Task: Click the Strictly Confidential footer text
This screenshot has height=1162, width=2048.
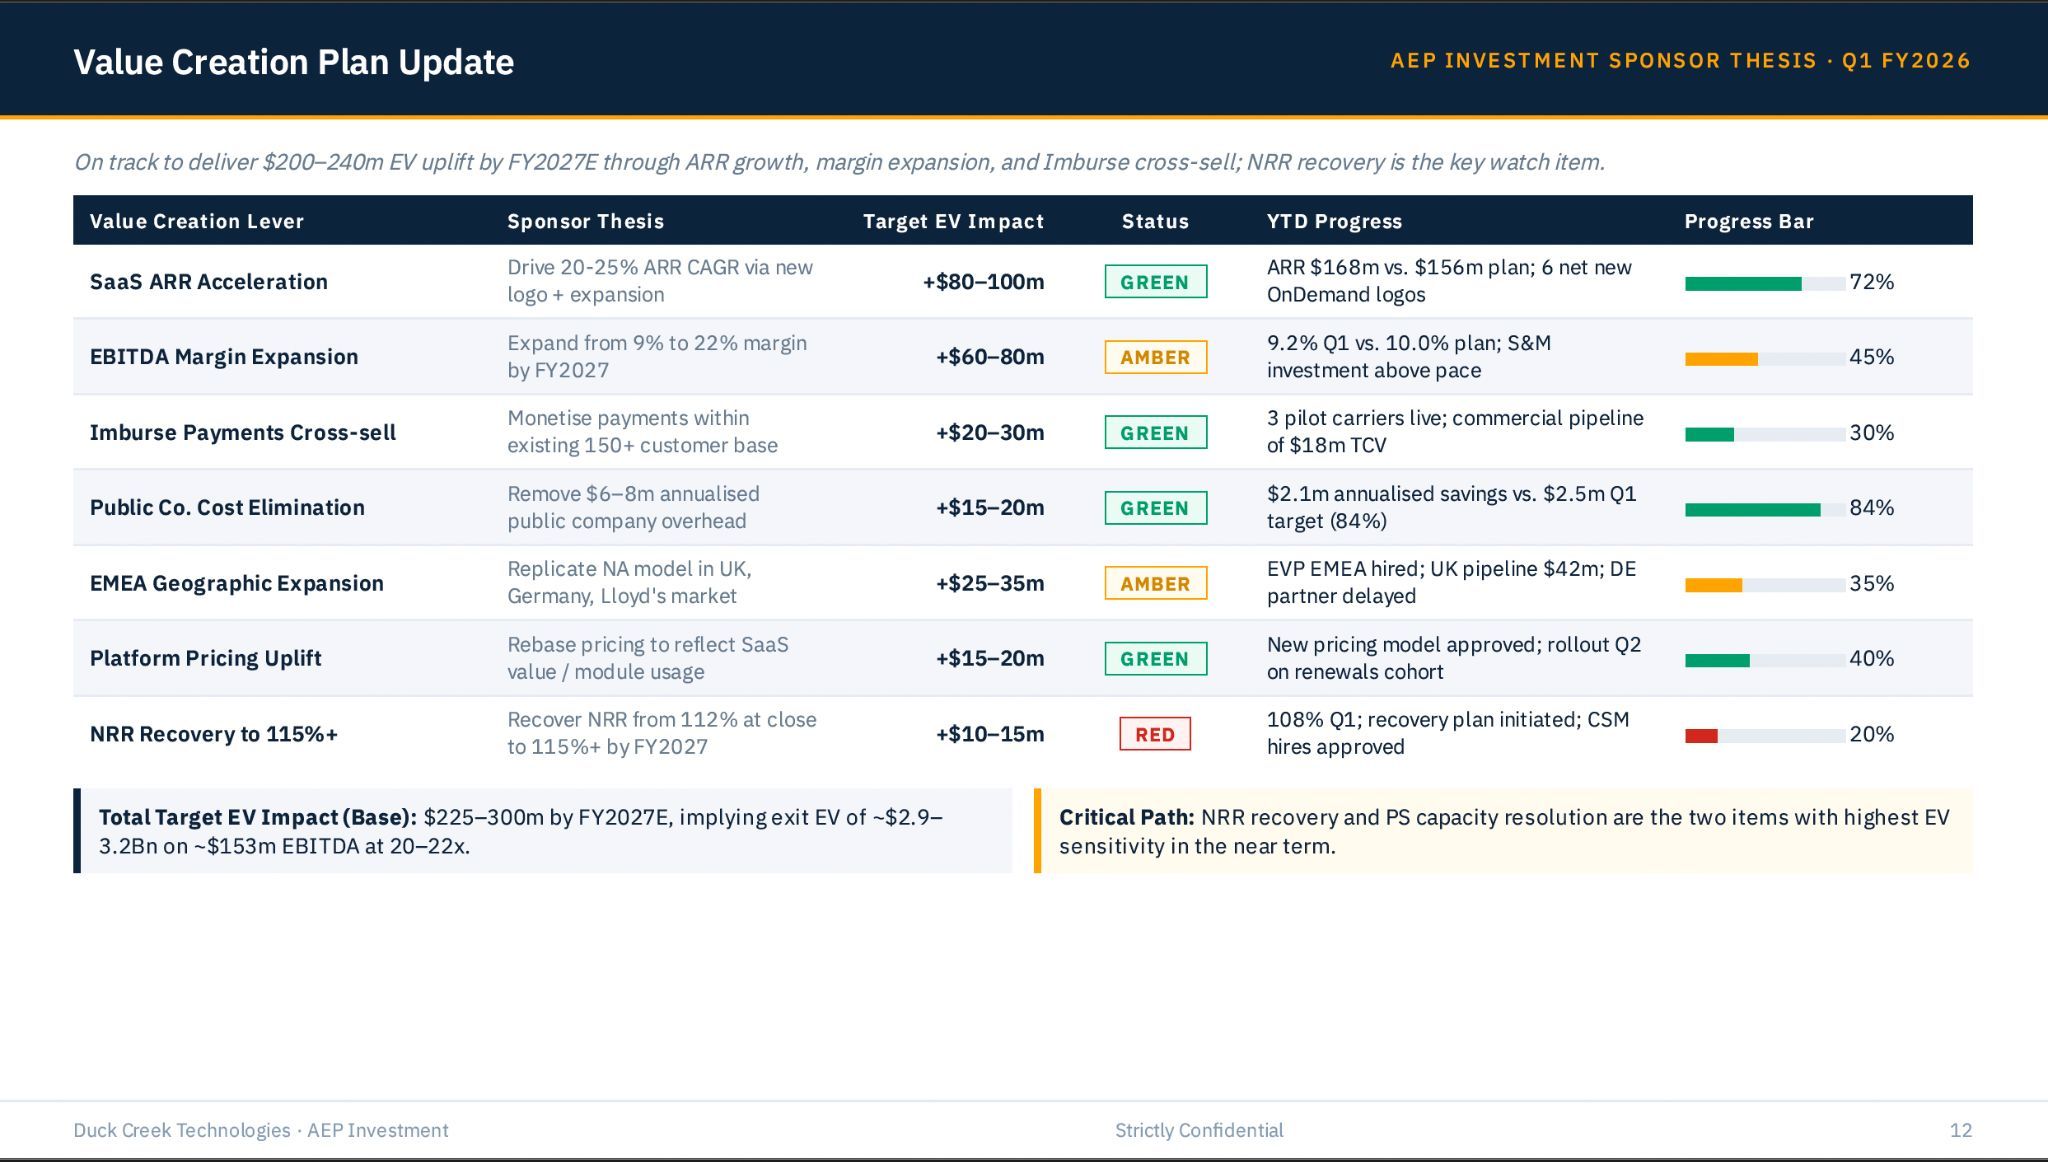Action: point(1199,1130)
